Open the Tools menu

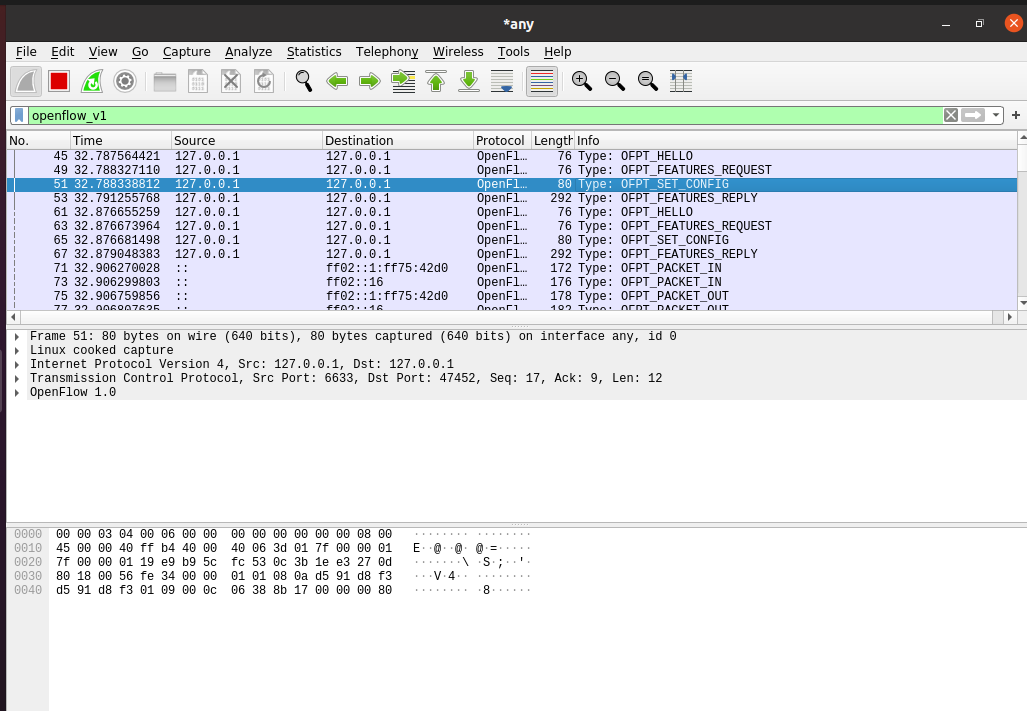(513, 52)
